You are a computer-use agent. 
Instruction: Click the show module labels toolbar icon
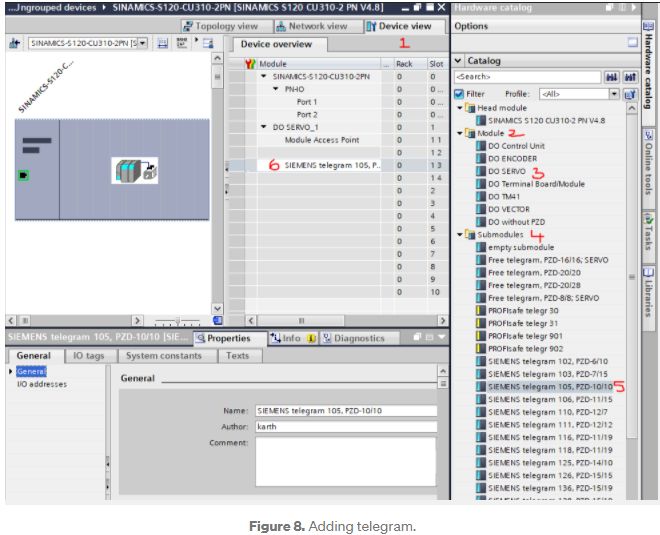(162, 43)
